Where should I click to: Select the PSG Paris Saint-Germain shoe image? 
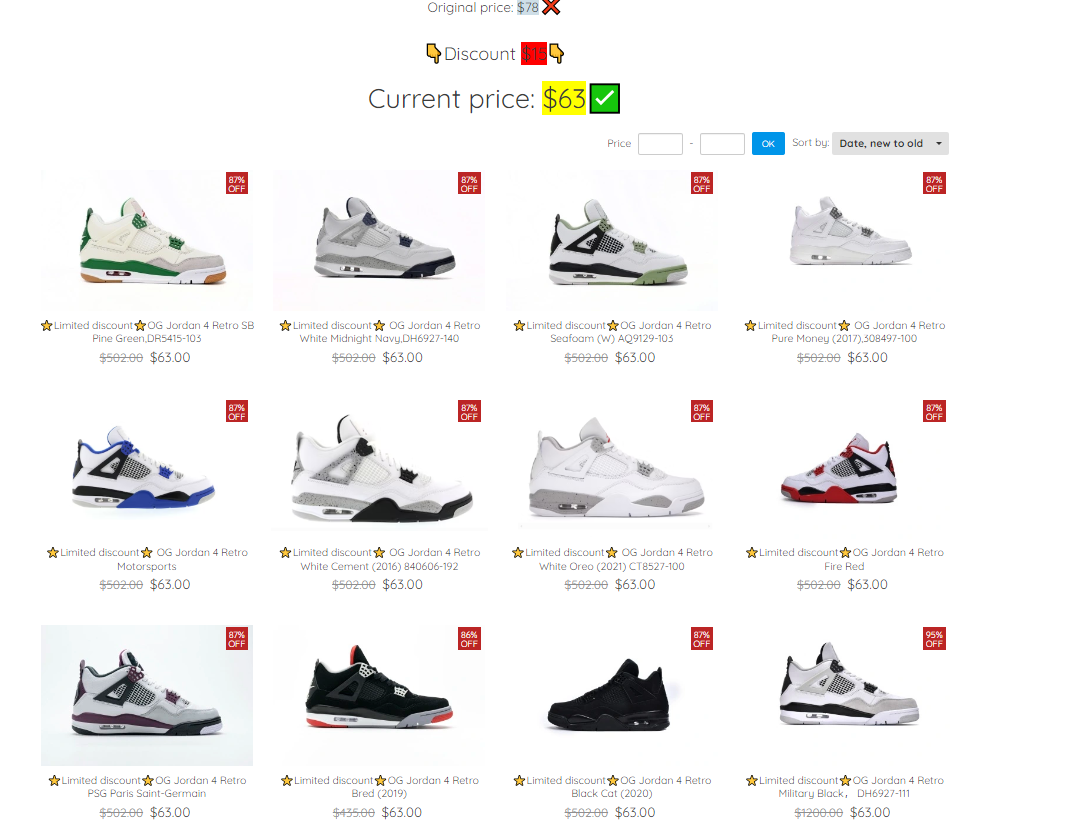point(147,695)
